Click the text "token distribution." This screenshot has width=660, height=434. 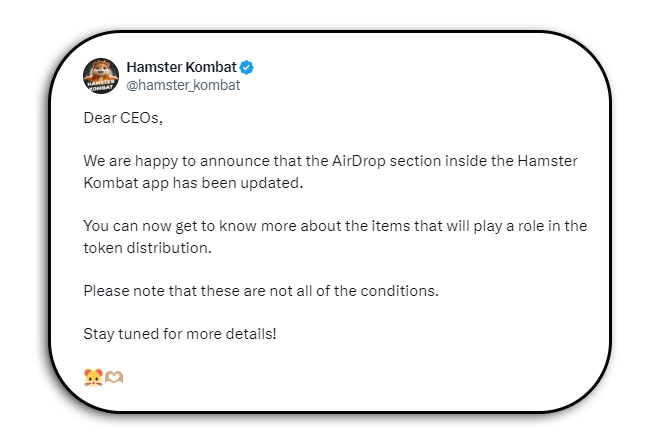click(x=147, y=248)
